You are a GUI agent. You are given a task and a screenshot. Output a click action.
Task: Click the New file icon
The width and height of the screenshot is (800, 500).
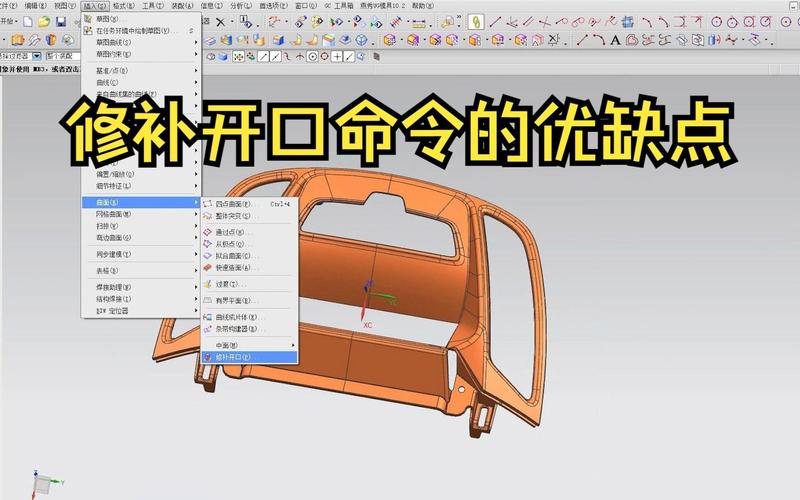click(28, 21)
